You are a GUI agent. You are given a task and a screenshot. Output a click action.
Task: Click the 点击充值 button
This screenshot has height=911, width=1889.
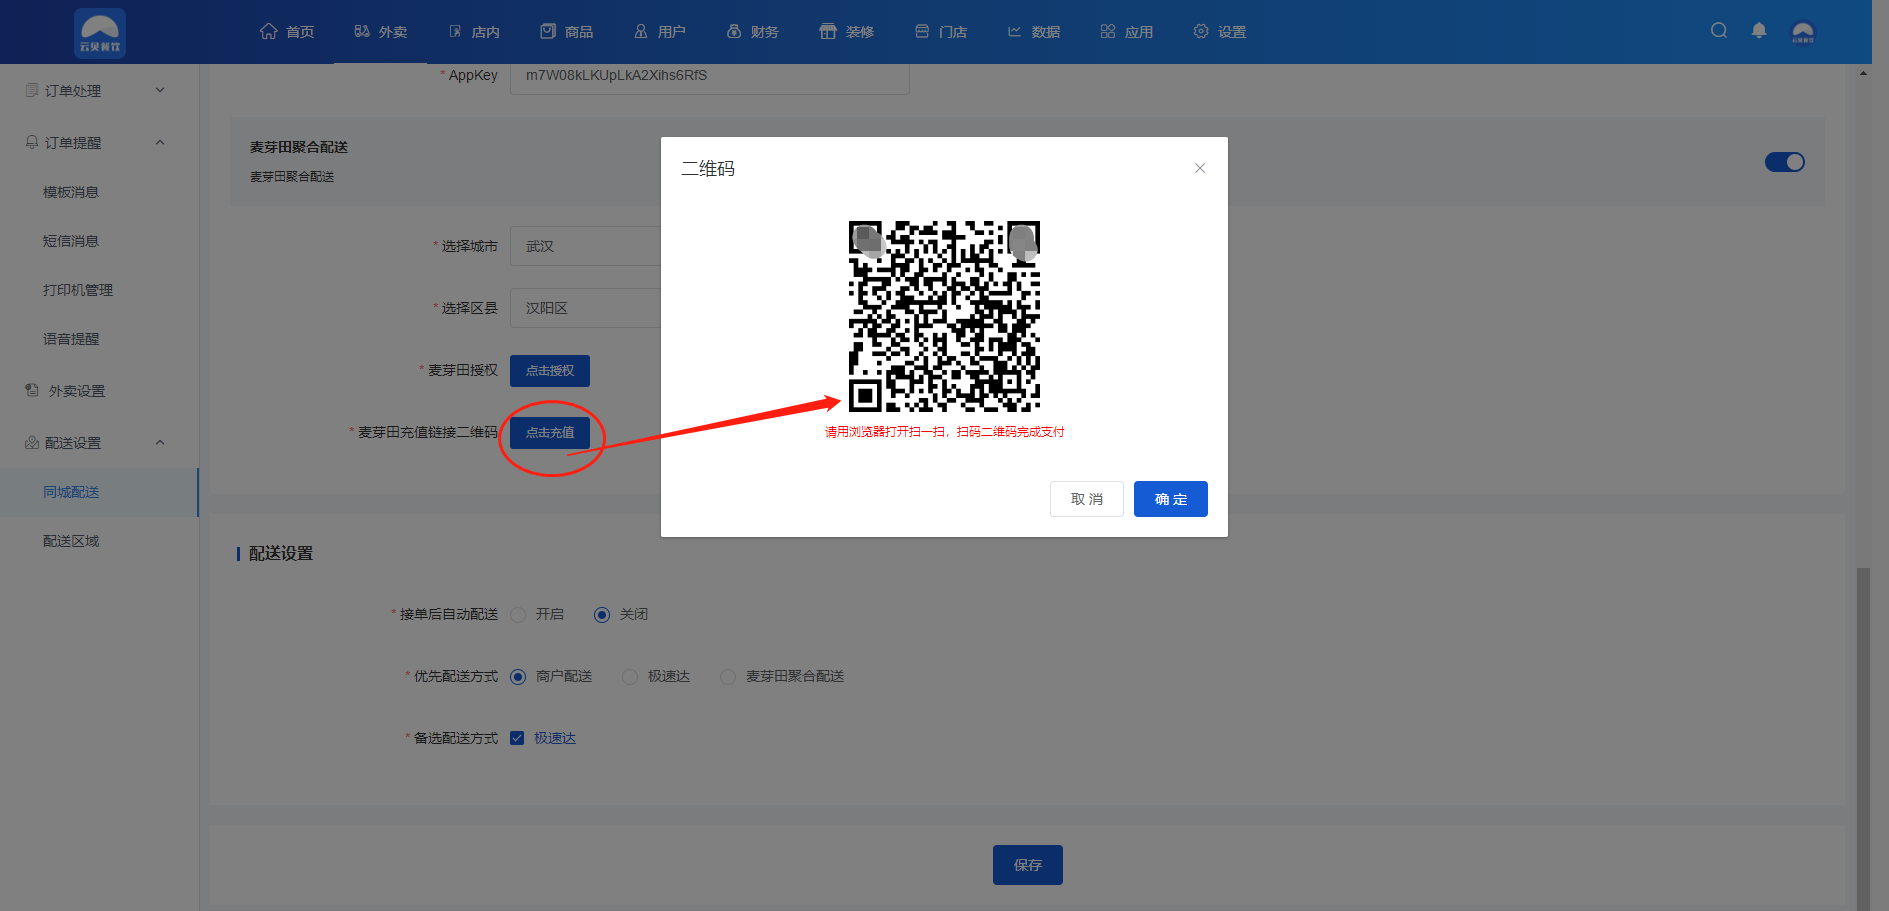tap(550, 433)
